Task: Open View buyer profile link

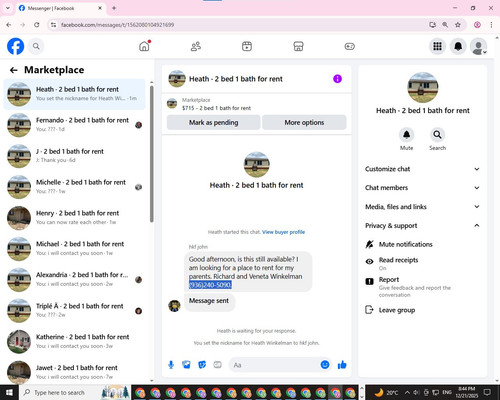Action: coord(283,232)
